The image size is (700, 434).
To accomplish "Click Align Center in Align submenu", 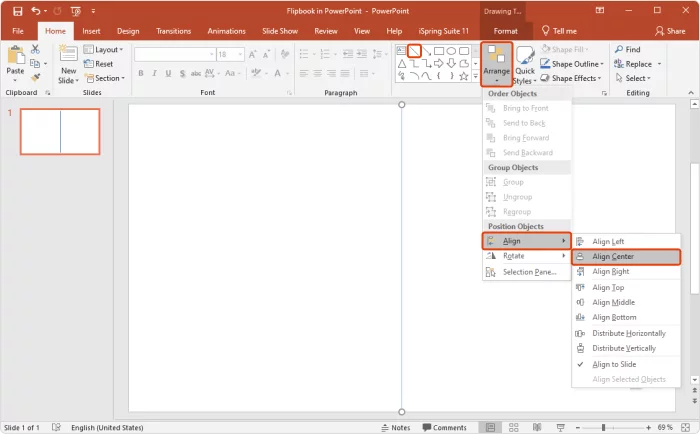I will (x=626, y=257).
